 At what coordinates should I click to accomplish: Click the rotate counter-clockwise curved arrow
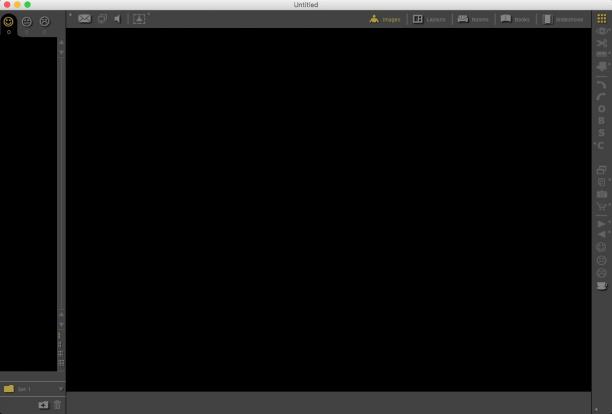tap(601, 97)
